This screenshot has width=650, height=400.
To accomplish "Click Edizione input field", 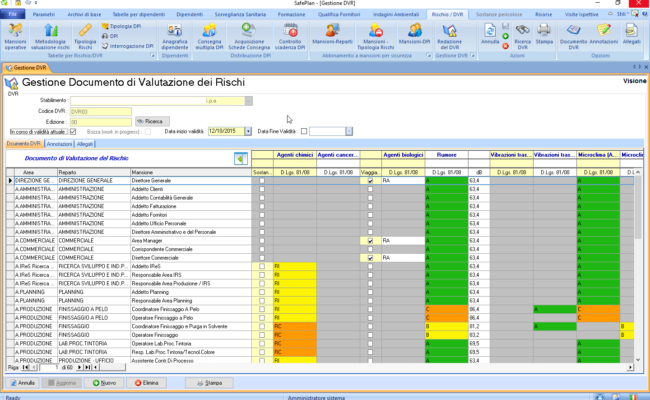I will pos(101,122).
